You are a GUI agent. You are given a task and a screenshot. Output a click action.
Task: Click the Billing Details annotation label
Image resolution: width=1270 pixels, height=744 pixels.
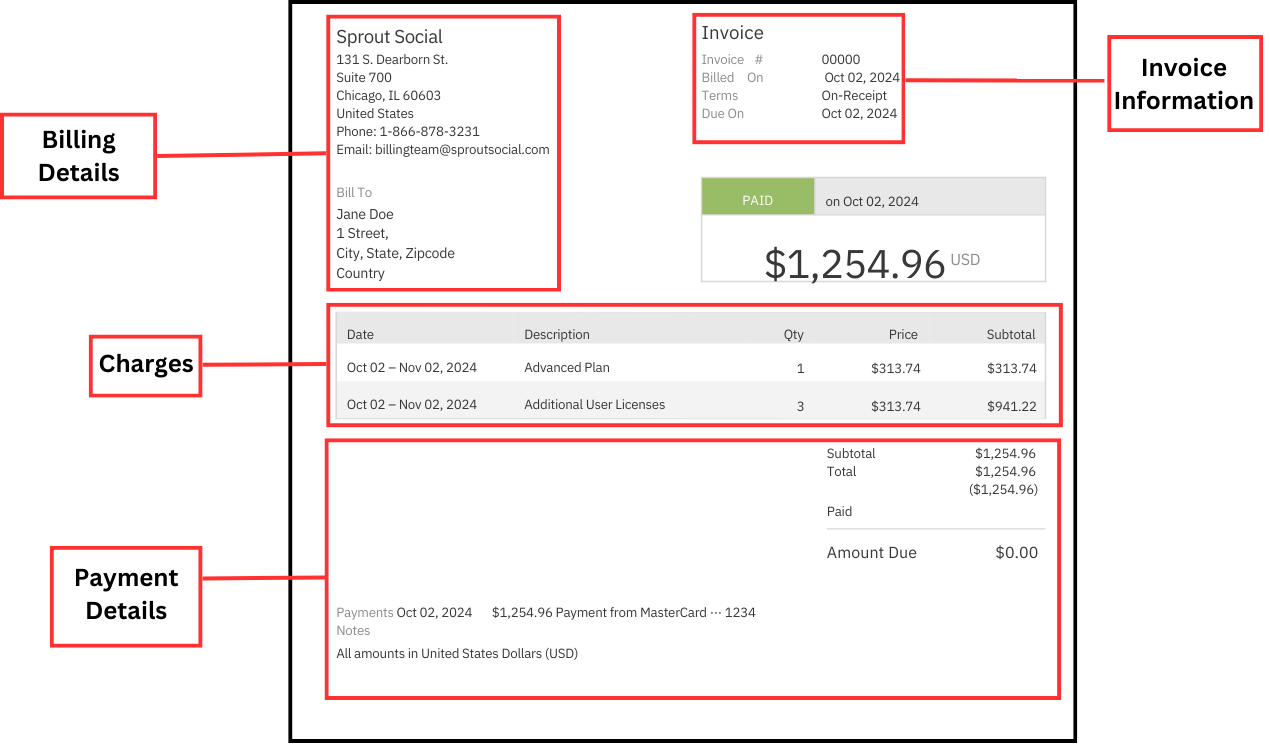coord(78,156)
